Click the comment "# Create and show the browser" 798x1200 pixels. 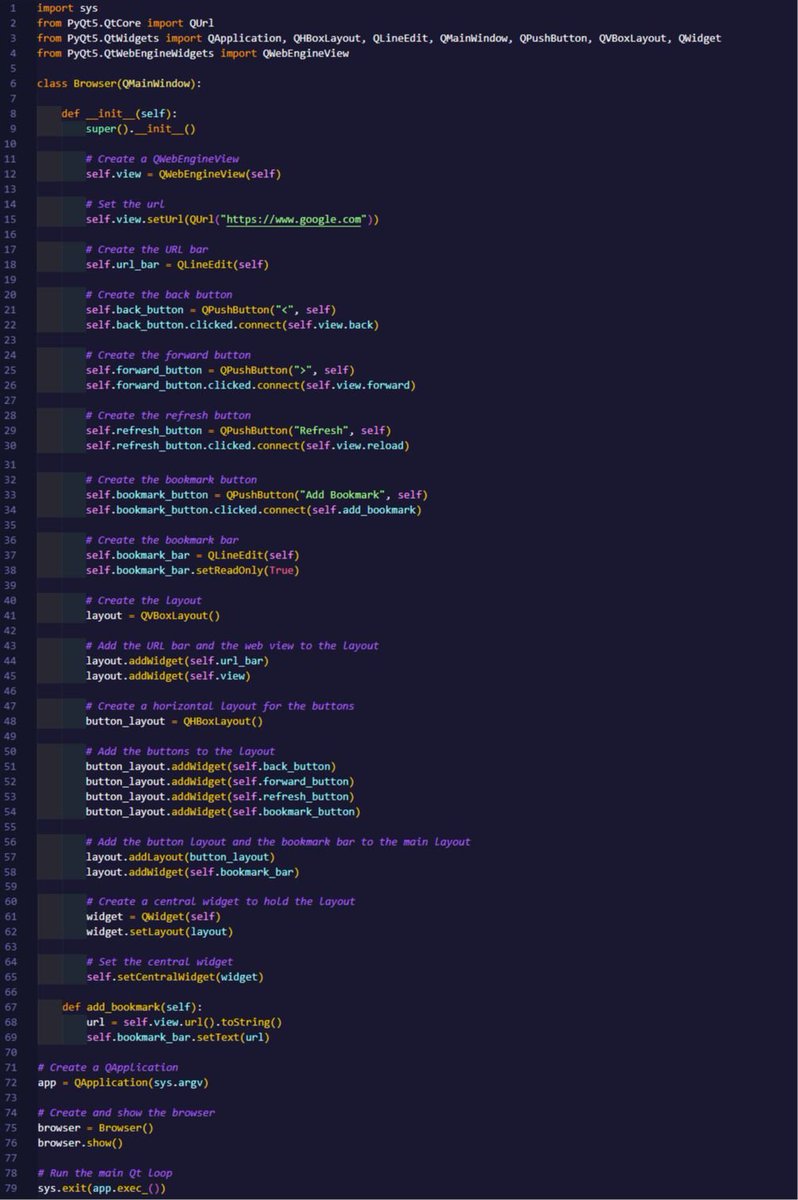click(126, 1113)
